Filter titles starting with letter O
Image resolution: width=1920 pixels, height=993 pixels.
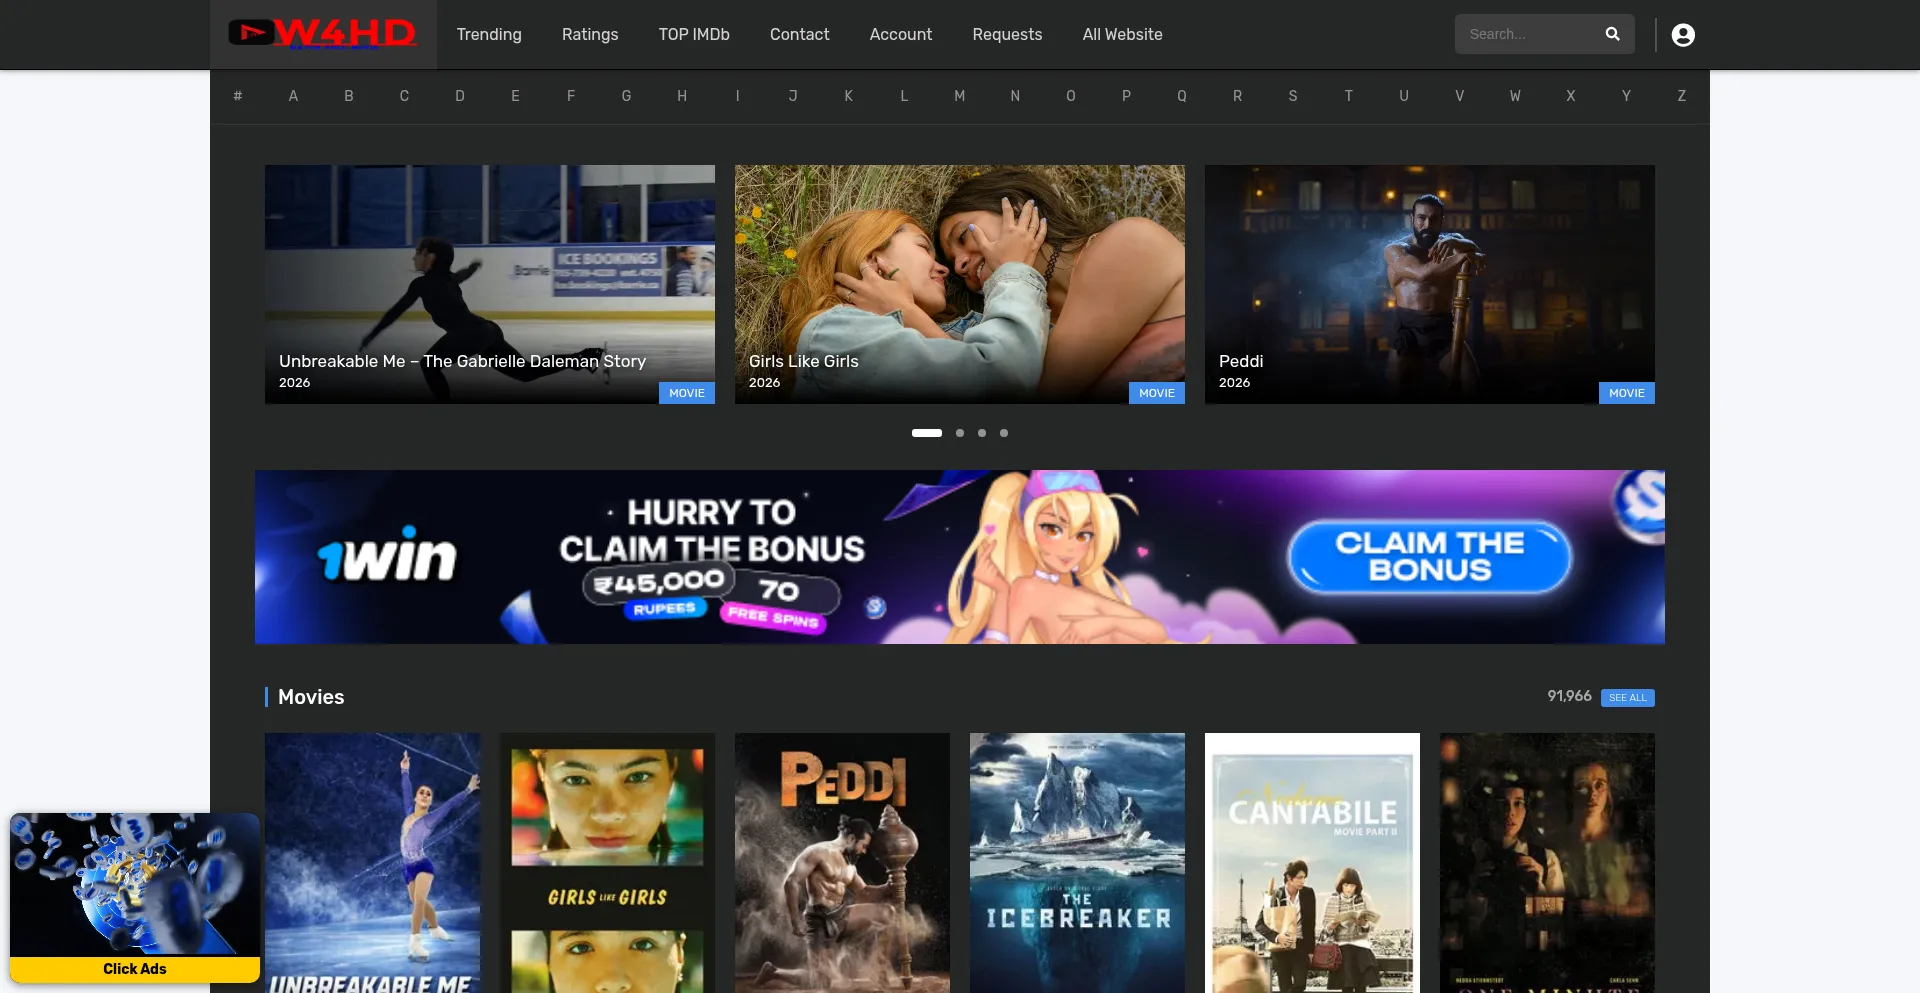coord(1071,96)
